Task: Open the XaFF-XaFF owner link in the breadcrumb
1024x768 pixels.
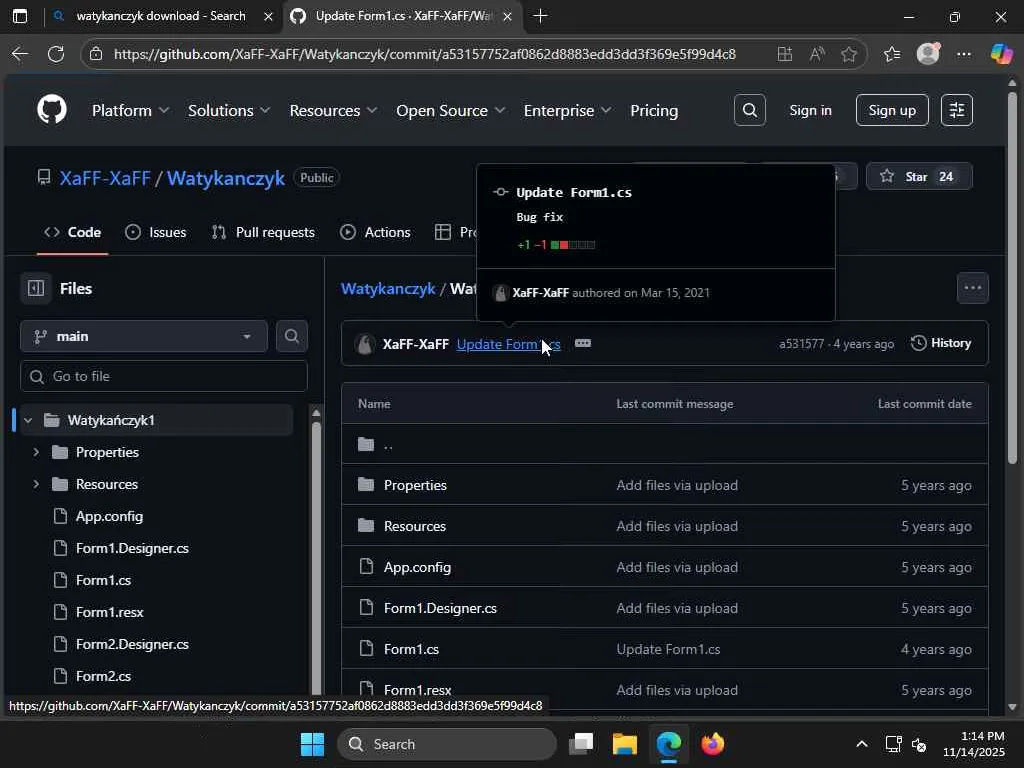Action: [105, 178]
